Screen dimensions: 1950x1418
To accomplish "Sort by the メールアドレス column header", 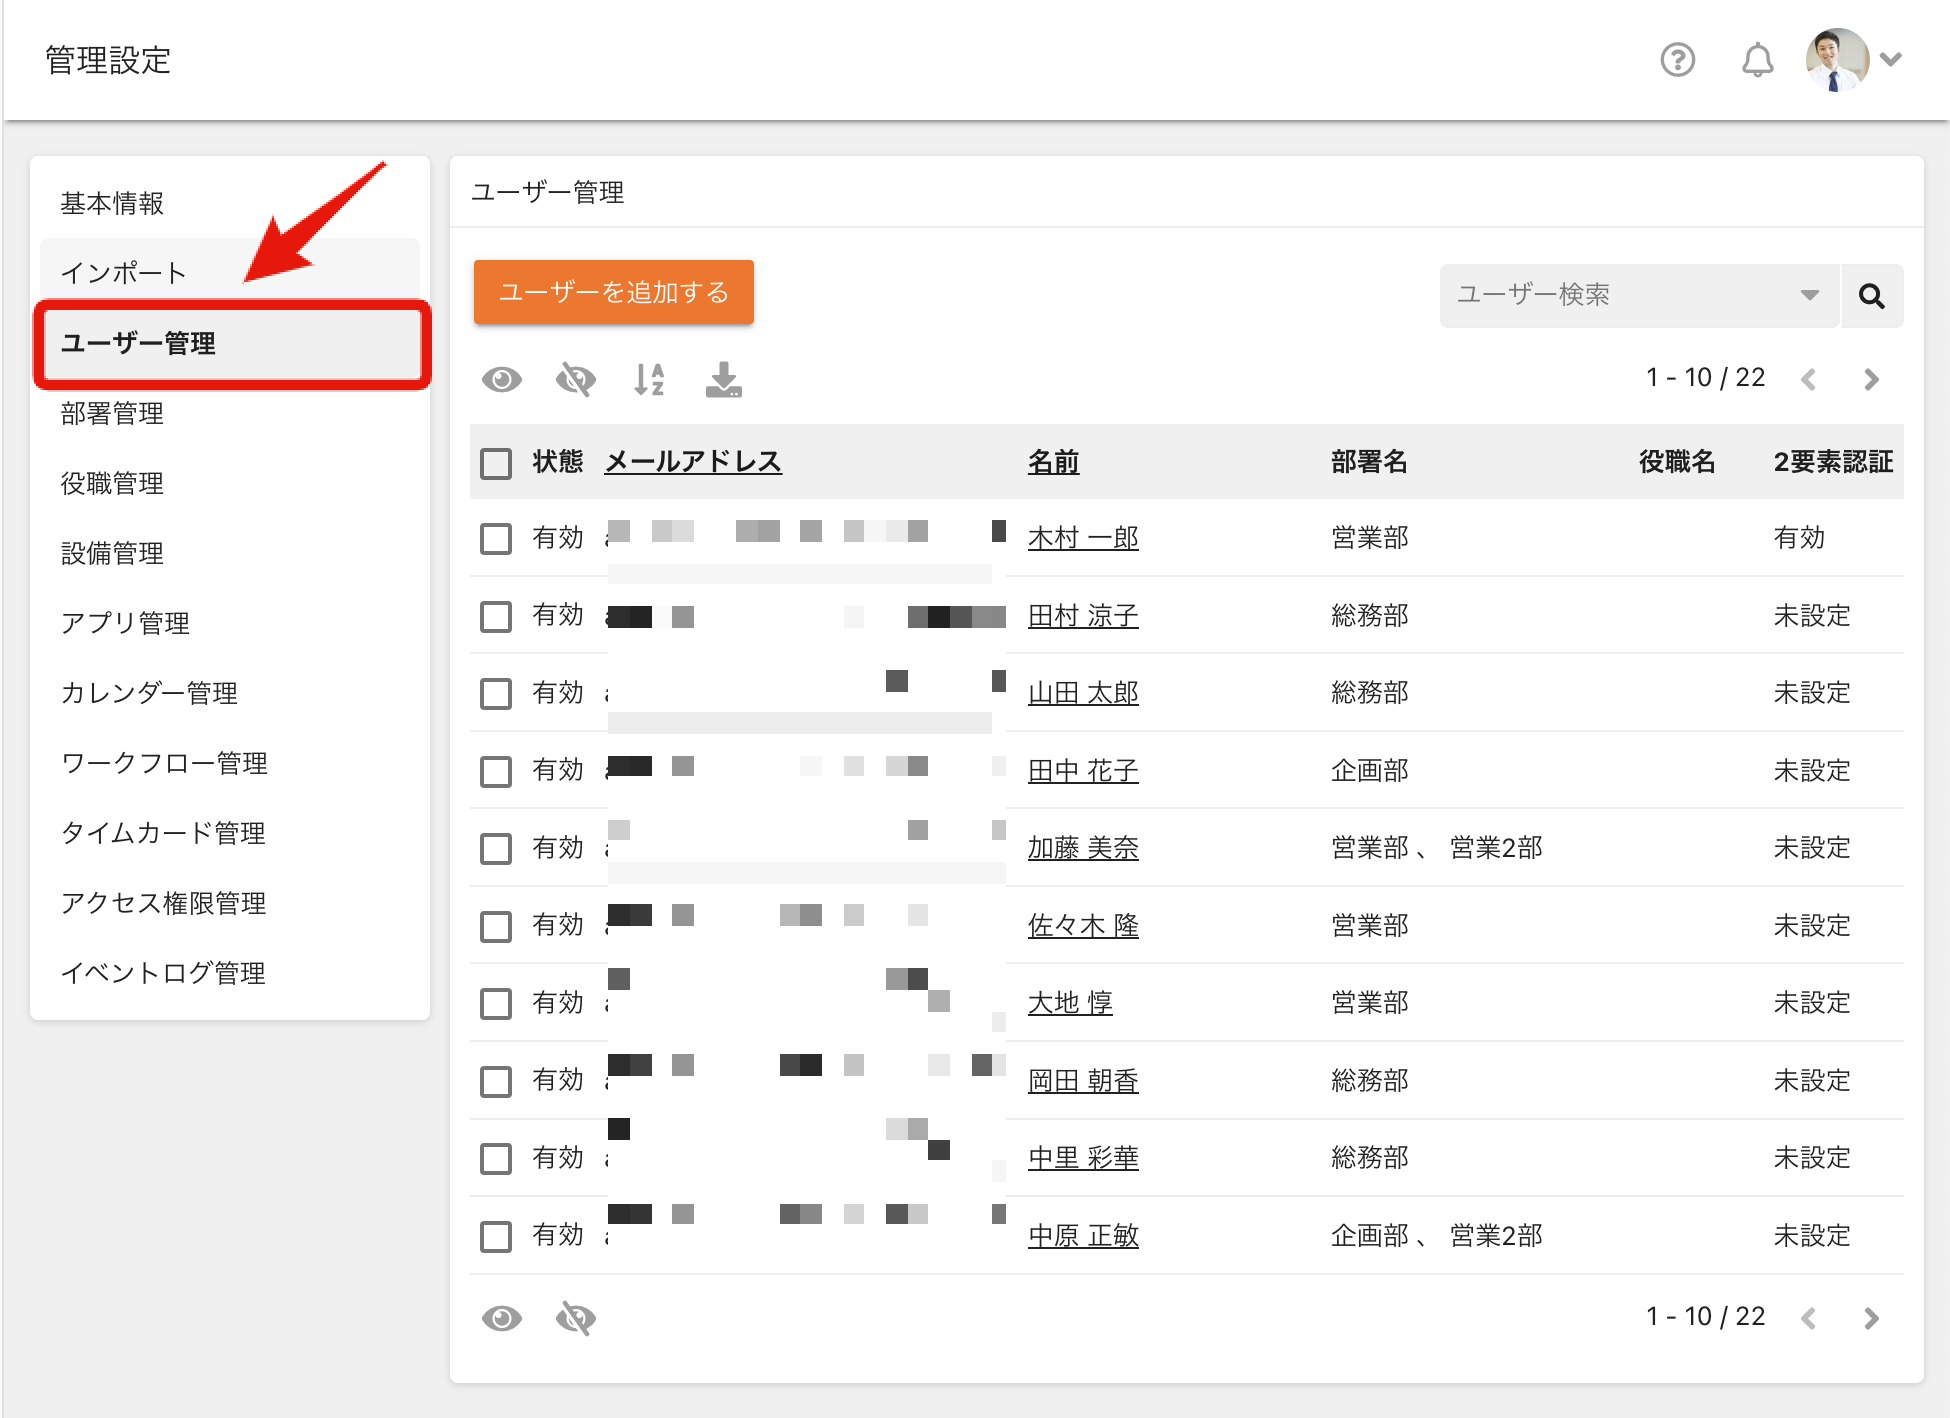I will [693, 462].
